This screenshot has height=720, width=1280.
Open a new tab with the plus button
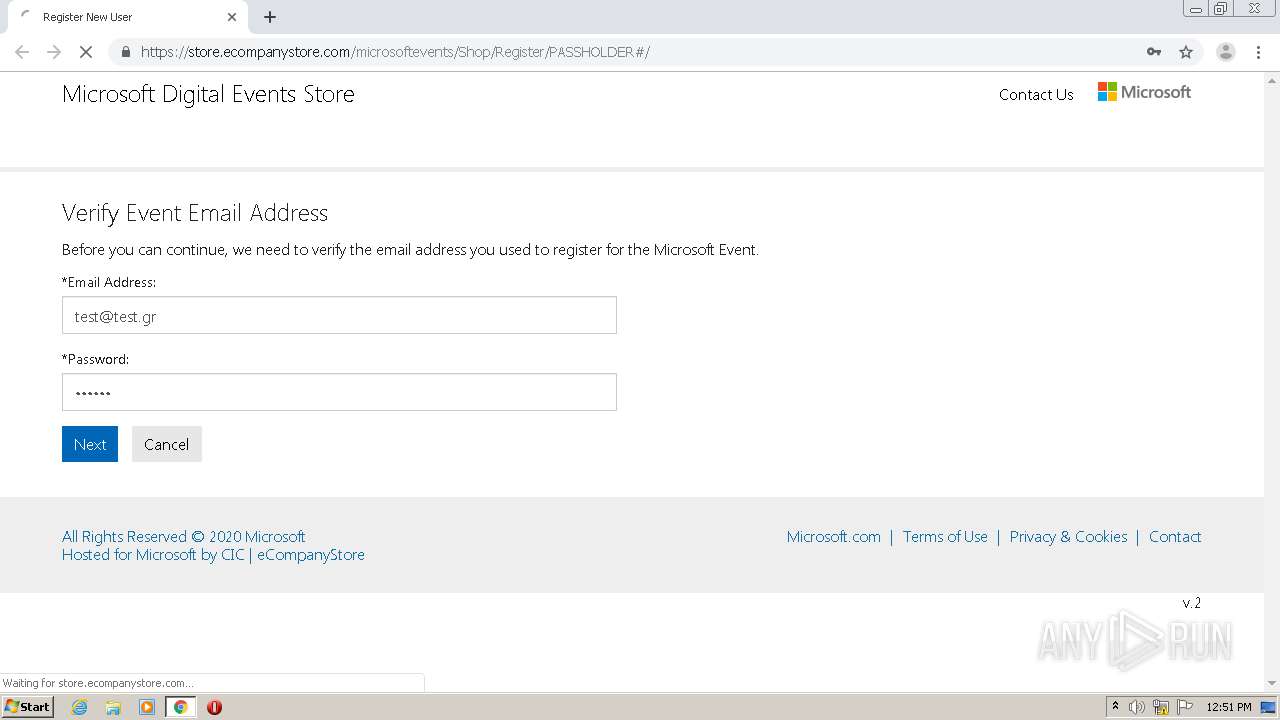[270, 17]
